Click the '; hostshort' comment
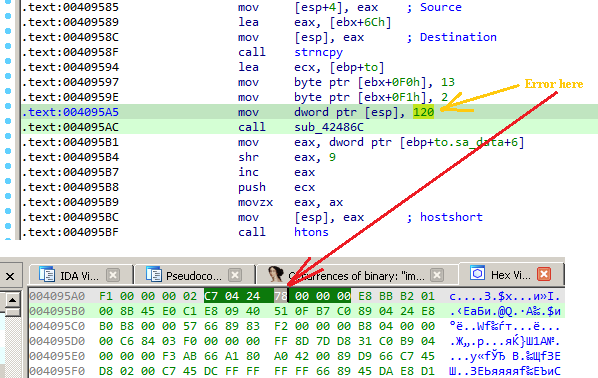Image resolution: width=598 pixels, height=378 pixels. click(x=445, y=217)
